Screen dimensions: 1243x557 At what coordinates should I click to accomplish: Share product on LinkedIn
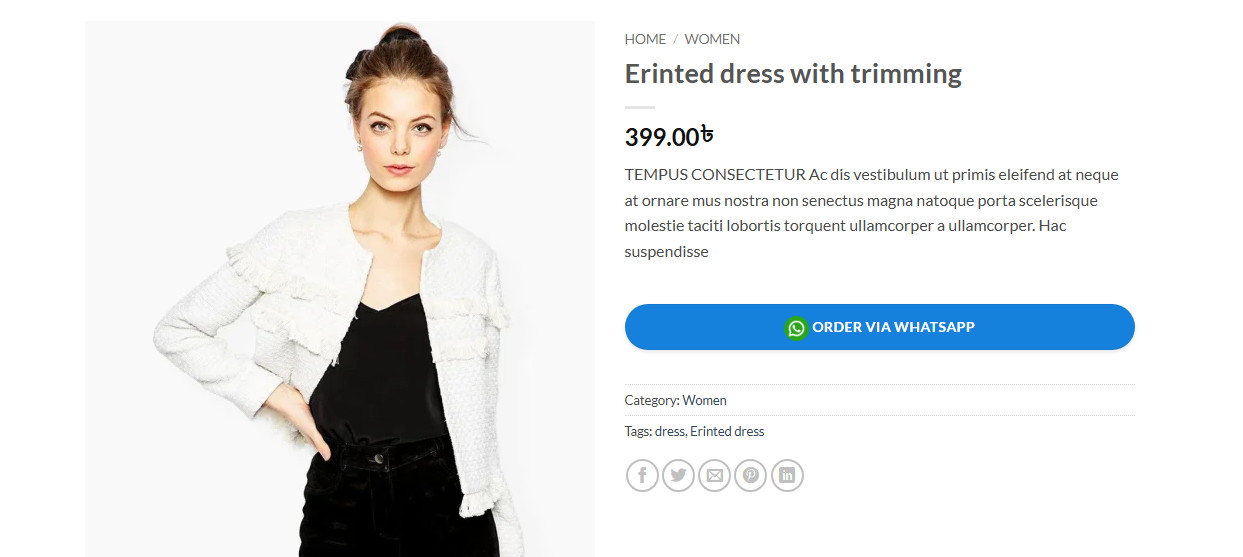(787, 475)
